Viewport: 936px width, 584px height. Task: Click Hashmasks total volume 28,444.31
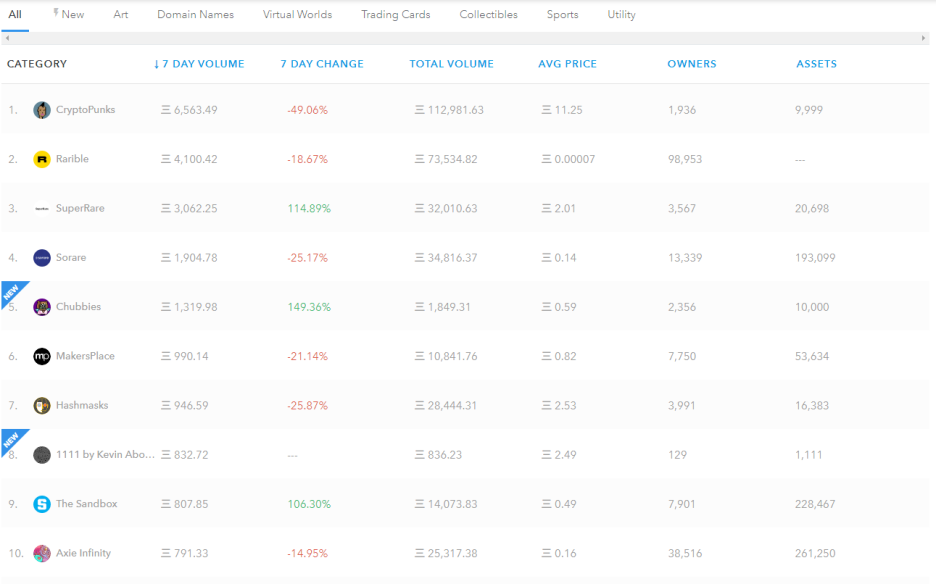pyautogui.click(x=446, y=405)
